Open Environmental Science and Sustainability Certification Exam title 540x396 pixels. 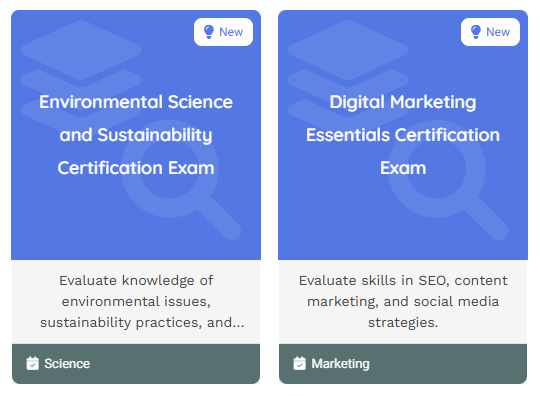[136, 135]
